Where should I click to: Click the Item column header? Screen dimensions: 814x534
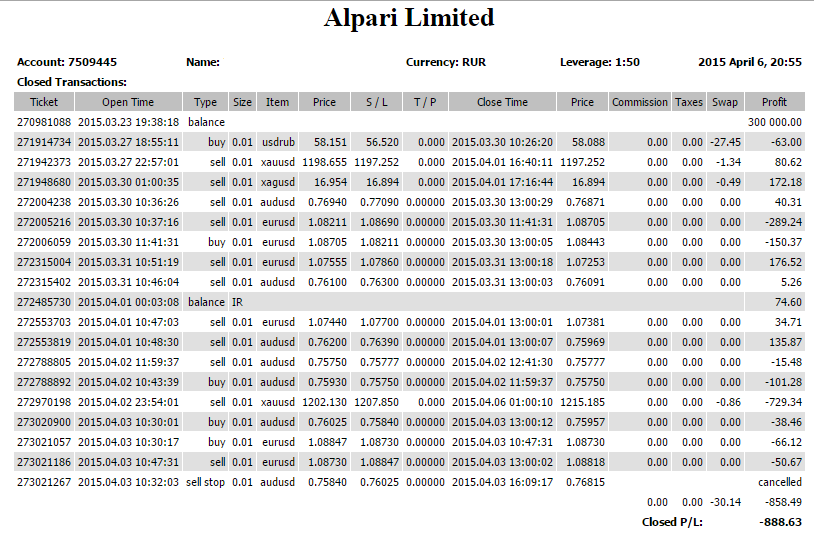pos(278,102)
